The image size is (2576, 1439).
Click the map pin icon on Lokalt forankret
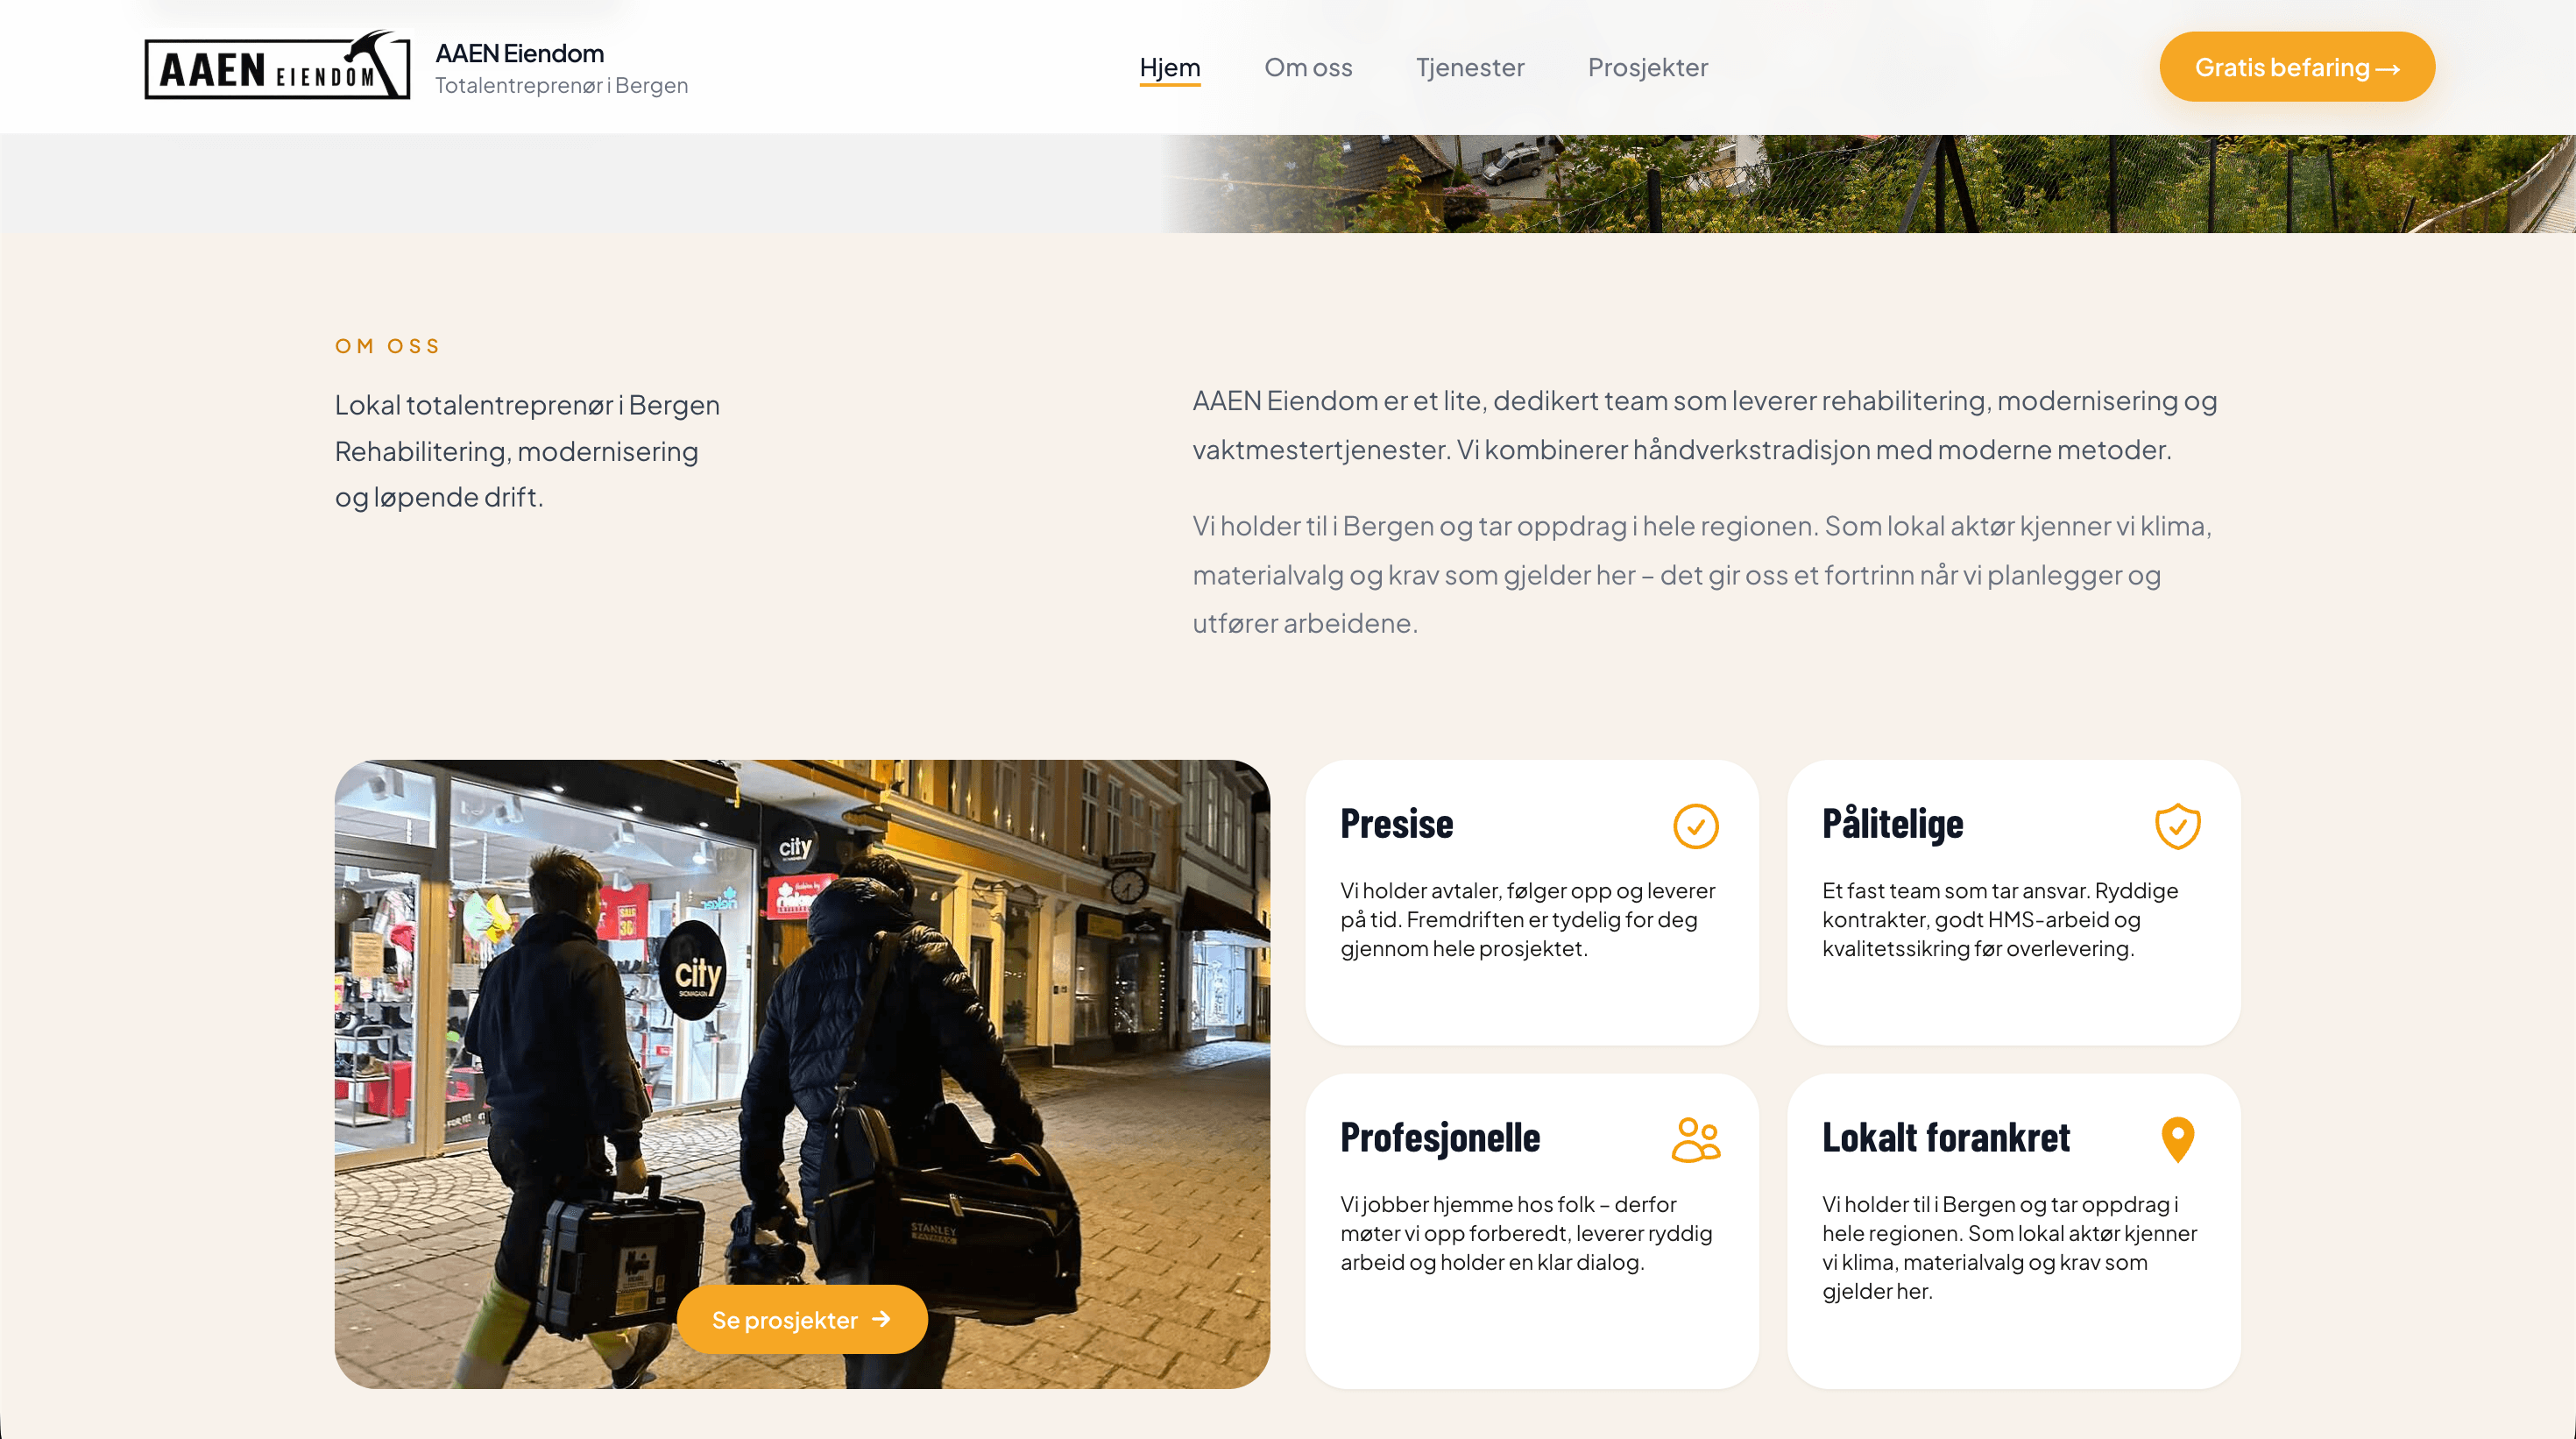(x=2177, y=1139)
